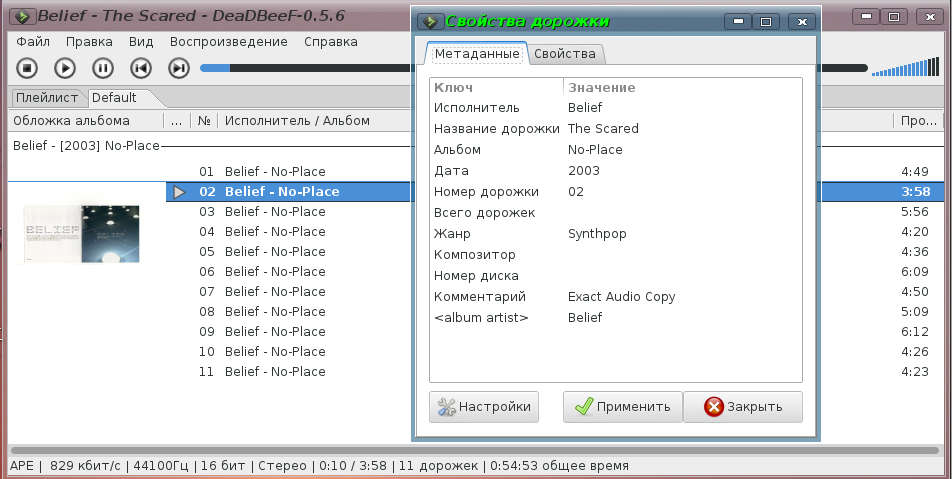Viewport: 952px width, 479px height.
Task: Open the Файл menu
Action: pyautogui.click(x=33, y=42)
